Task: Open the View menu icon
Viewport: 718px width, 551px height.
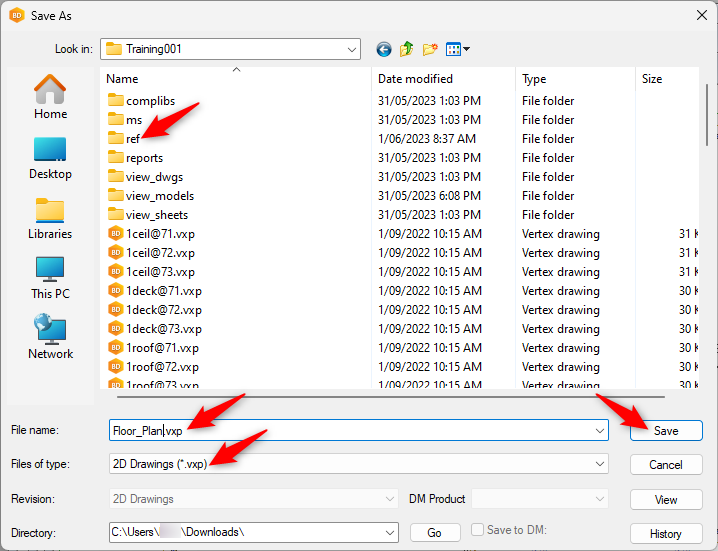Action: point(457,49)
